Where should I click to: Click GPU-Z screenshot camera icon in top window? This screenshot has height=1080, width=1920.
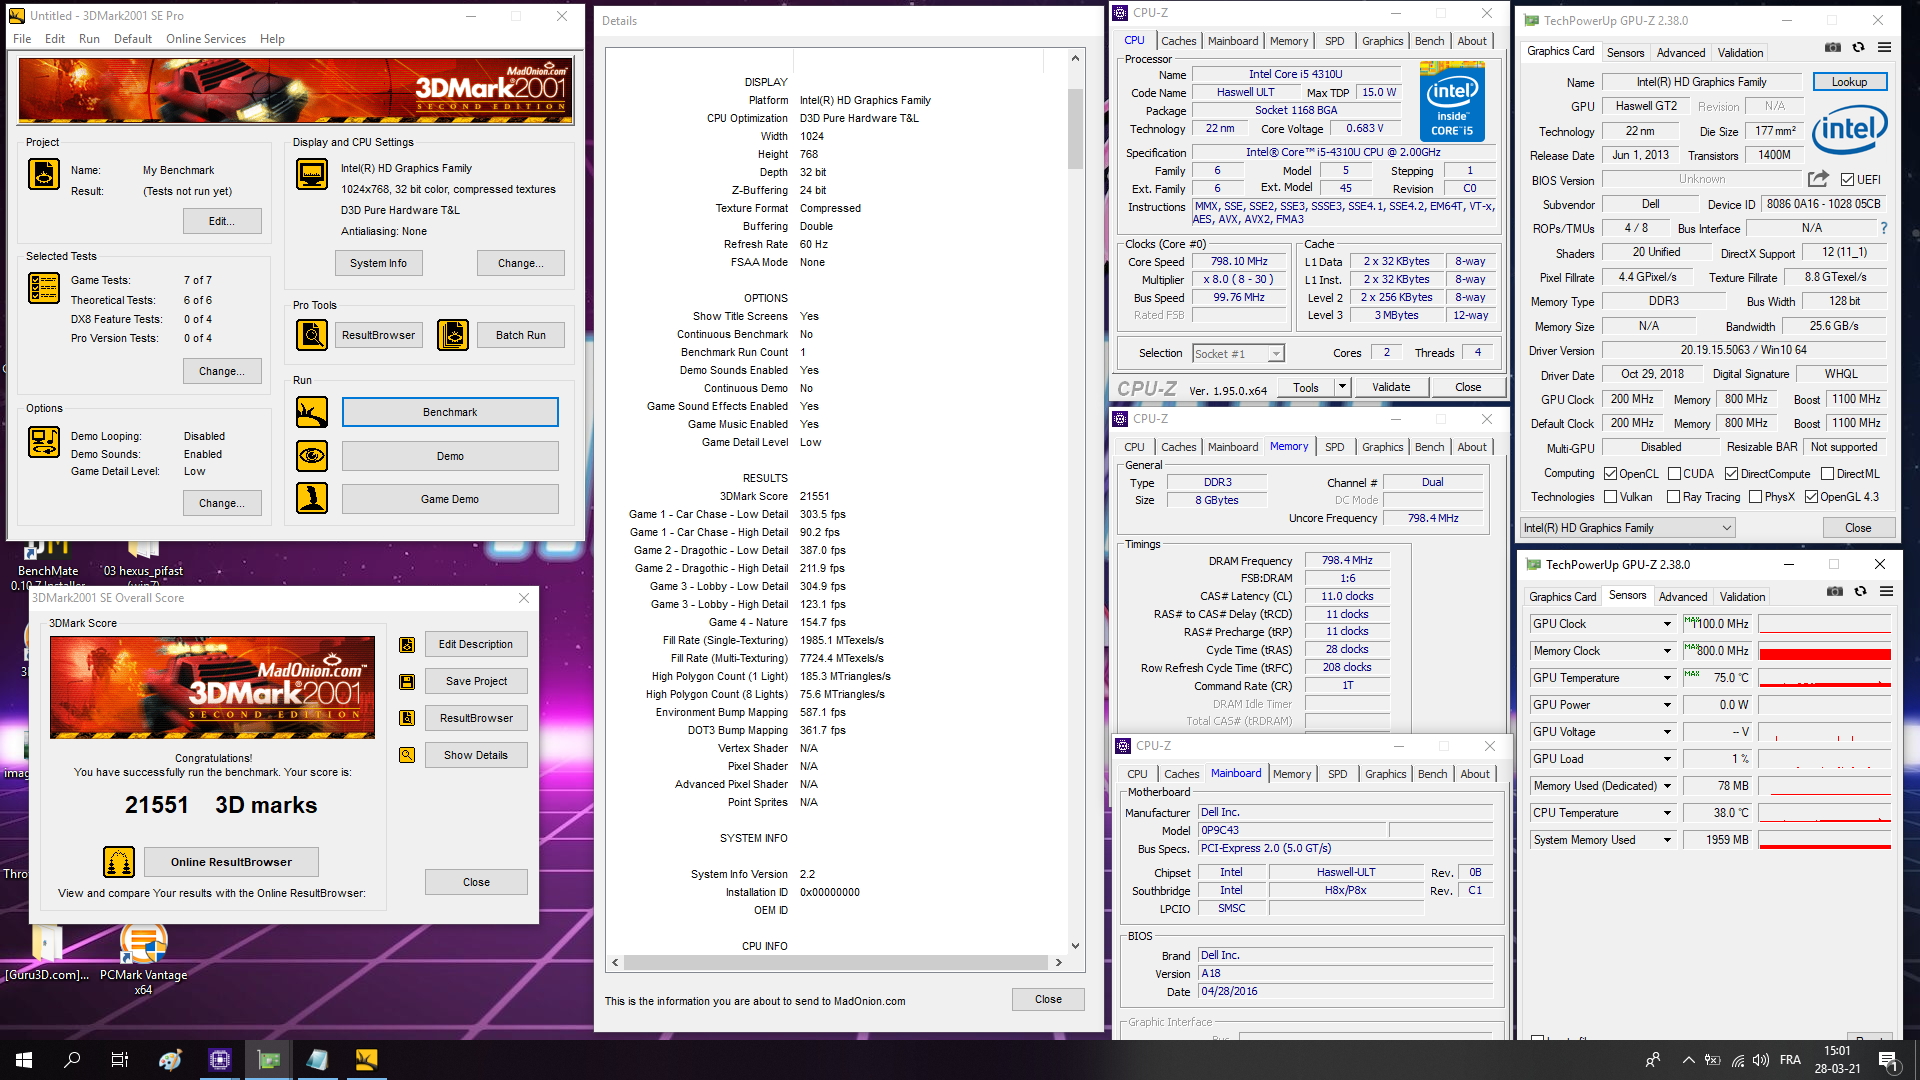1833,47
